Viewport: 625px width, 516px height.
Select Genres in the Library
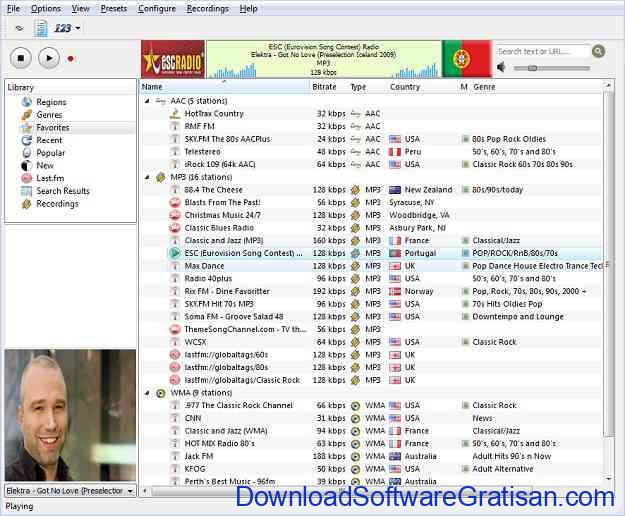point(49,115)
